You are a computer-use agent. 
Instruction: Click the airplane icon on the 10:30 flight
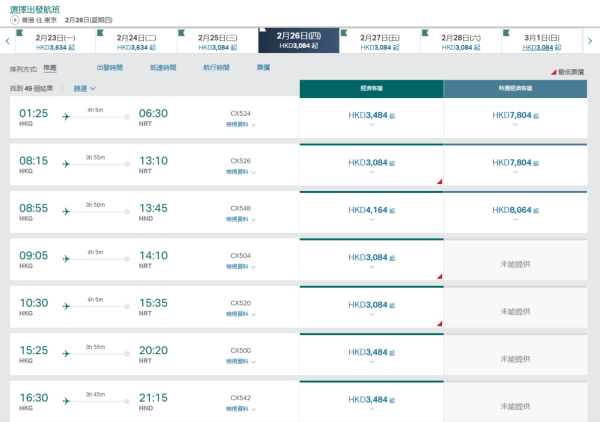[66, 306]
